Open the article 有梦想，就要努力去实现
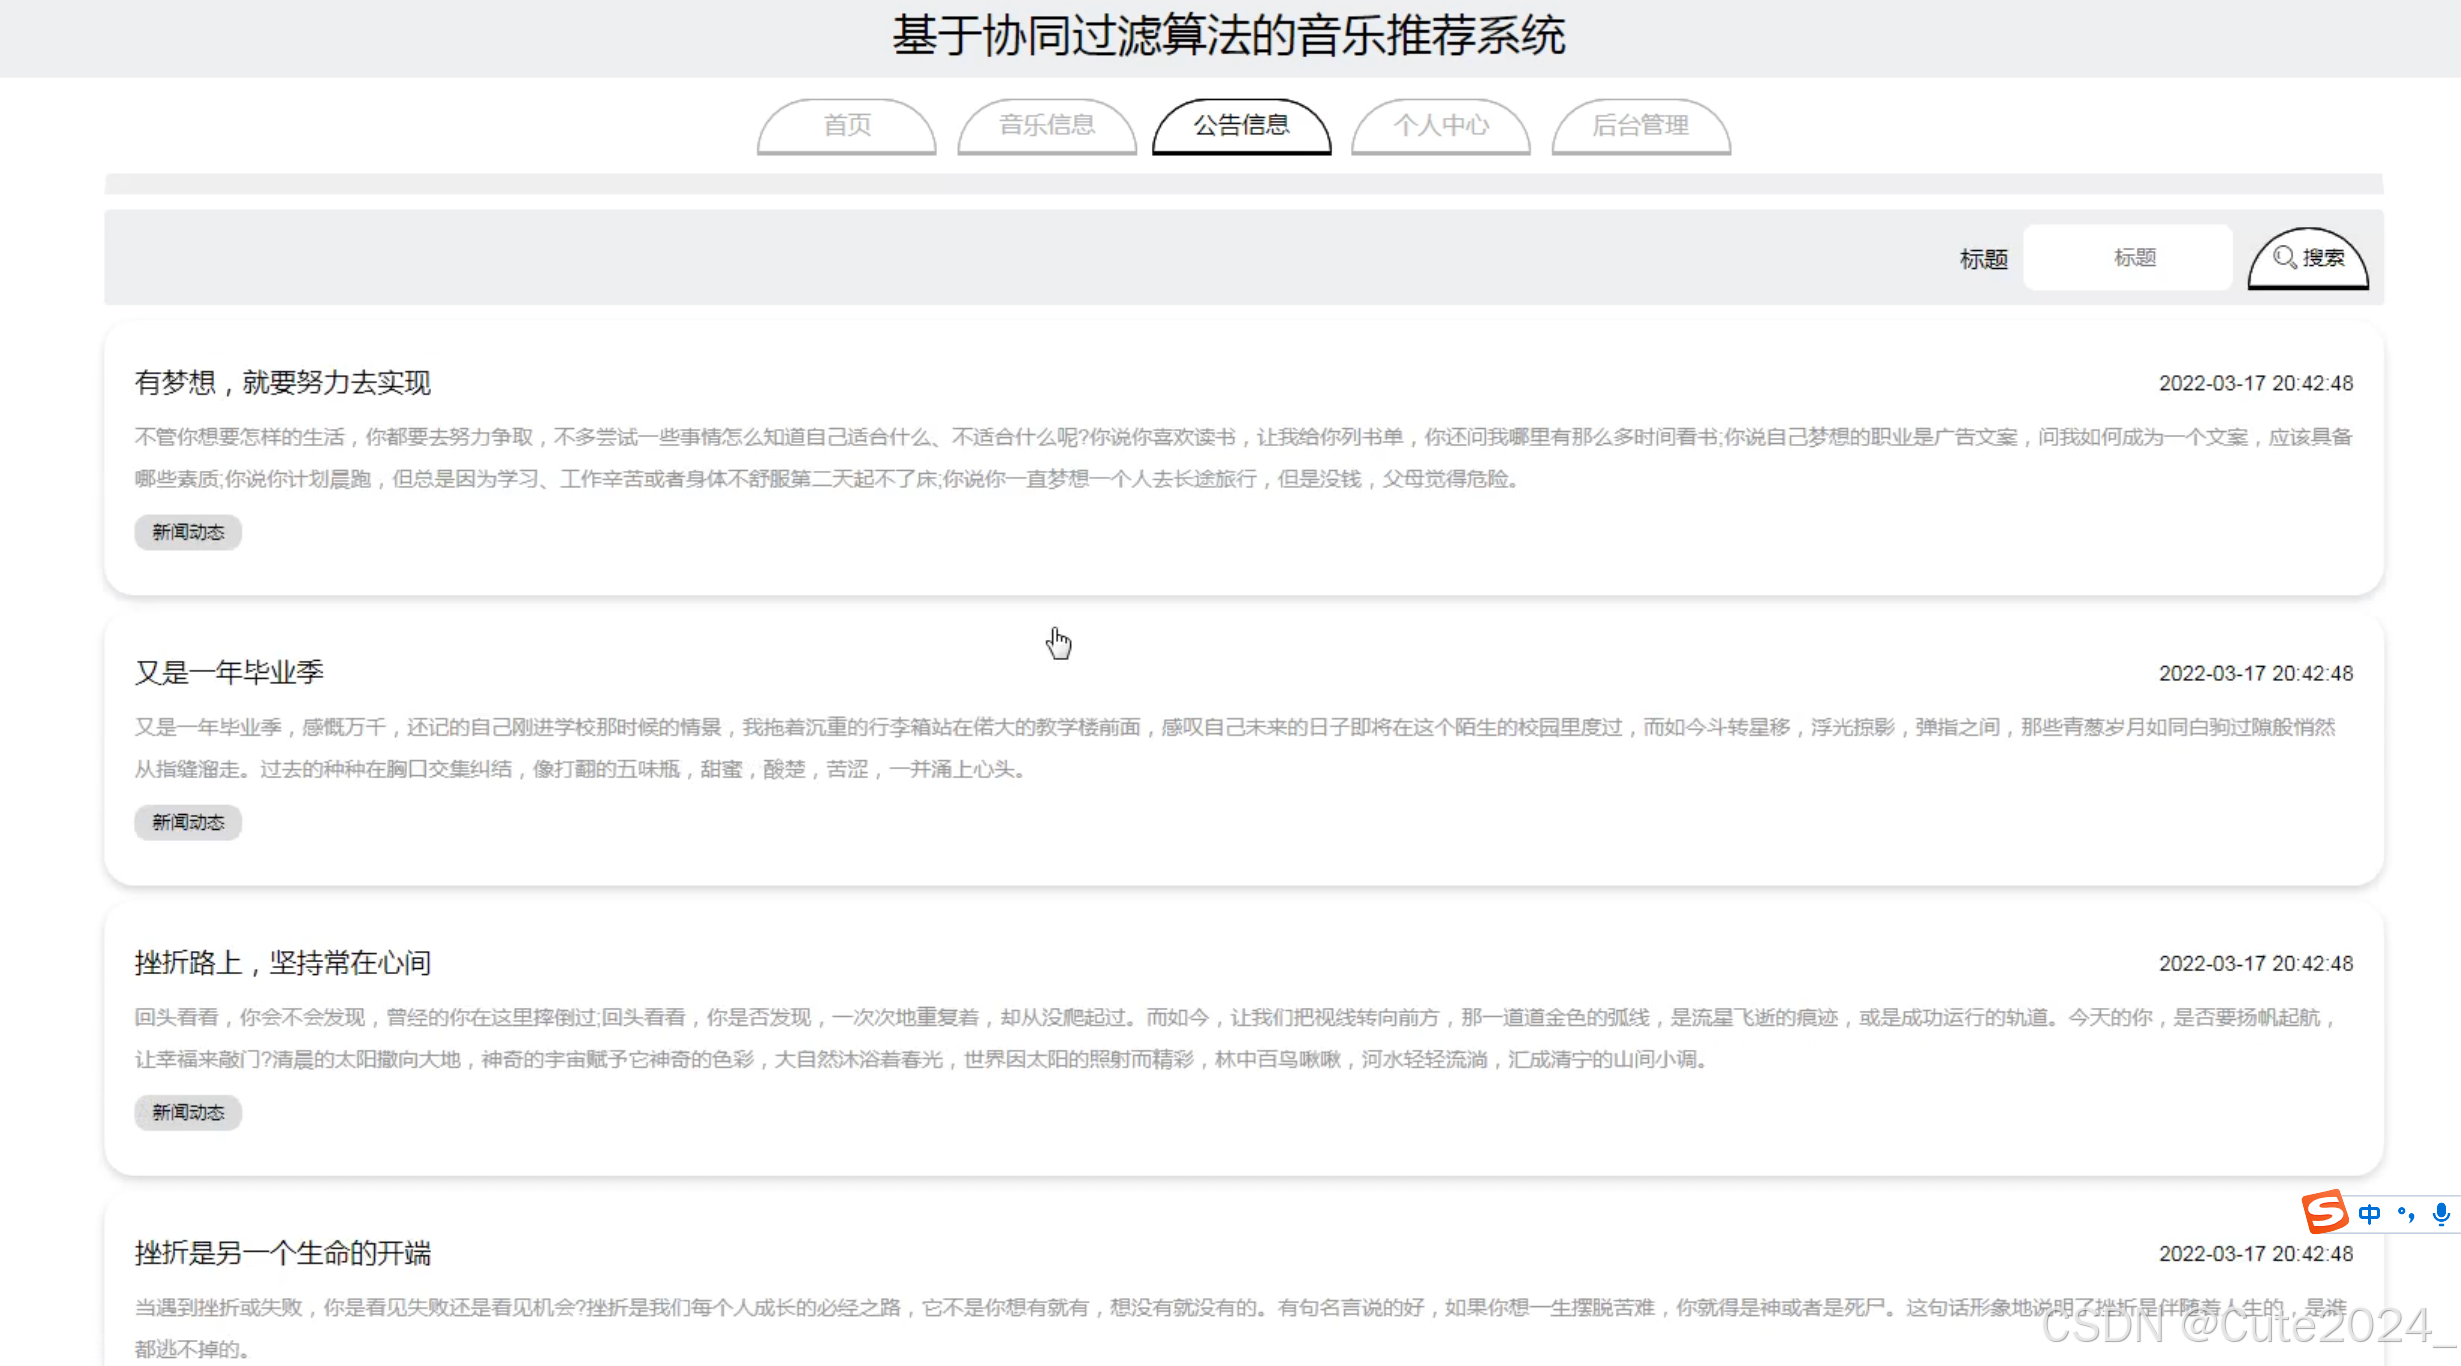Screen dimensions: 2461x1366 (x=282, y=383)
